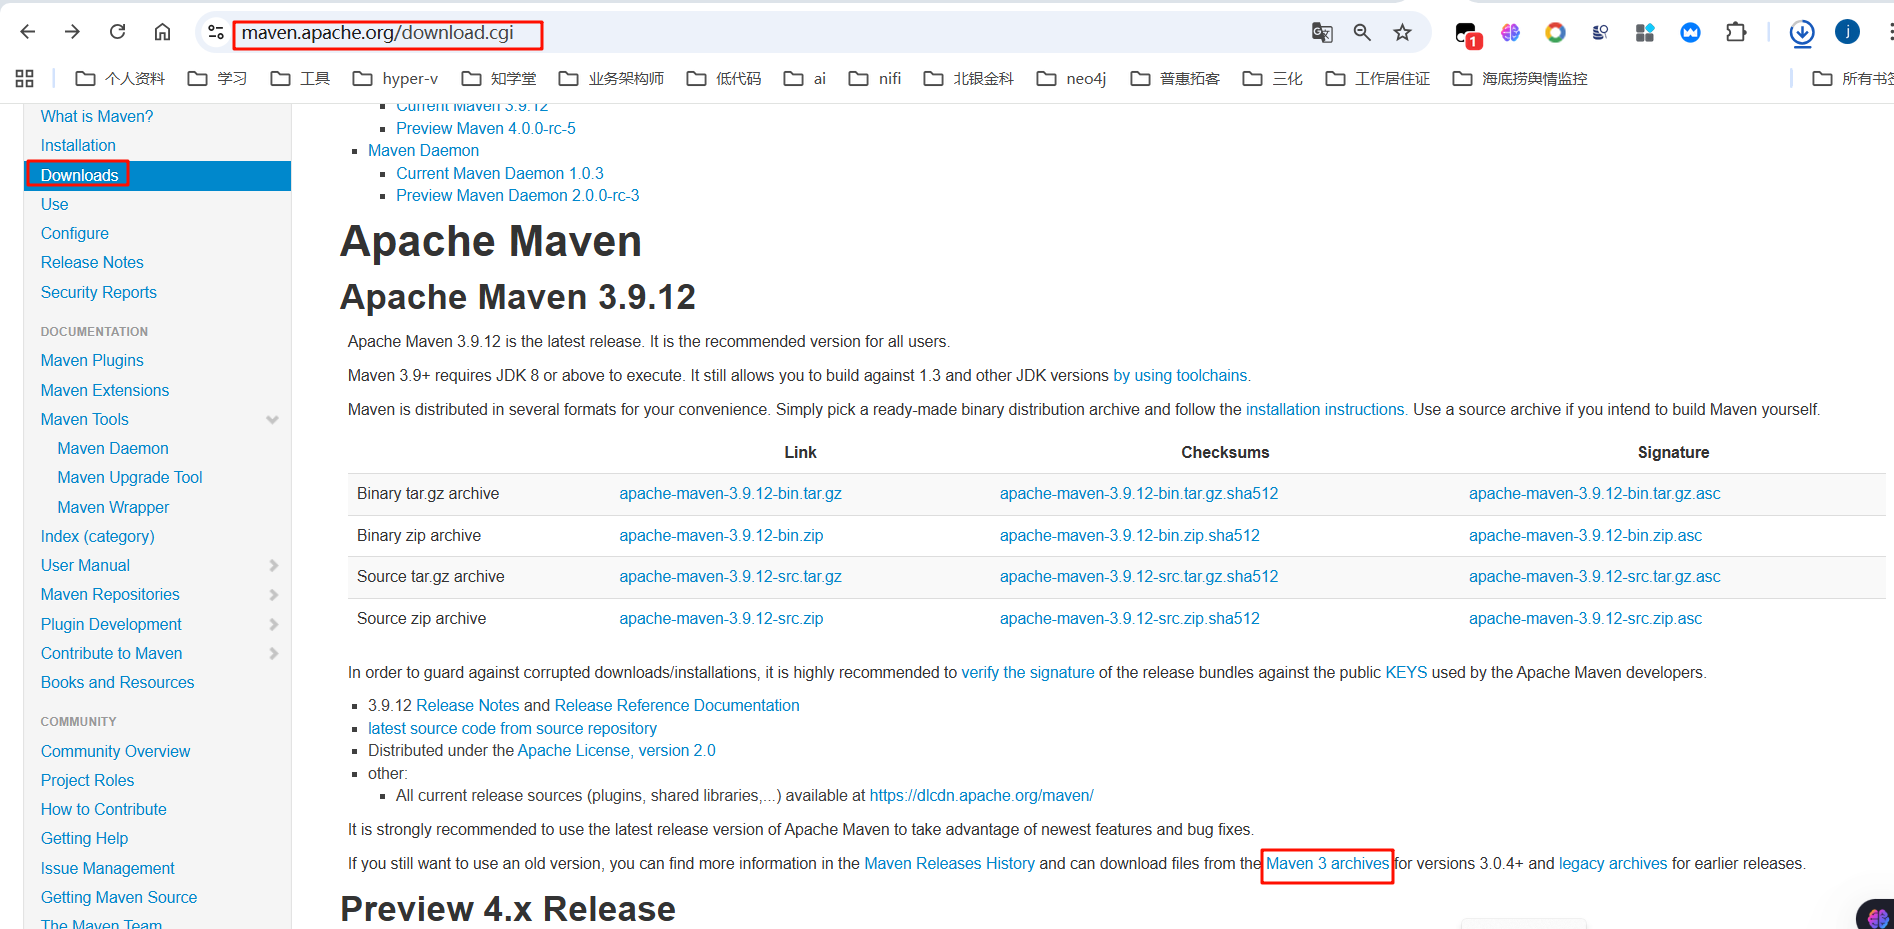Open Current Maven Daemon 1.0.3 link
The width and height of the screenshot is (1894, 929).
click(500, 173)
